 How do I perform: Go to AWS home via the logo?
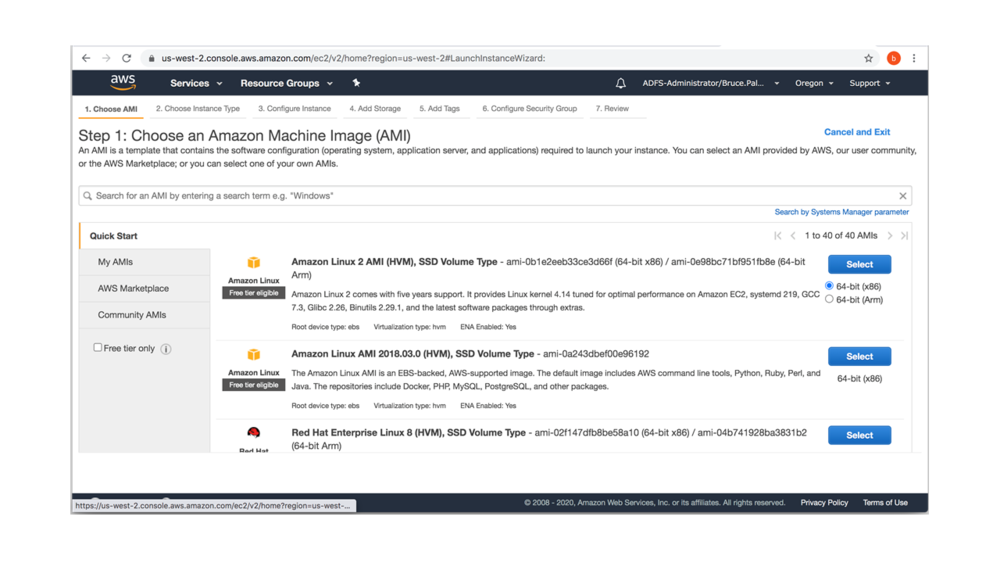(122, 82)
